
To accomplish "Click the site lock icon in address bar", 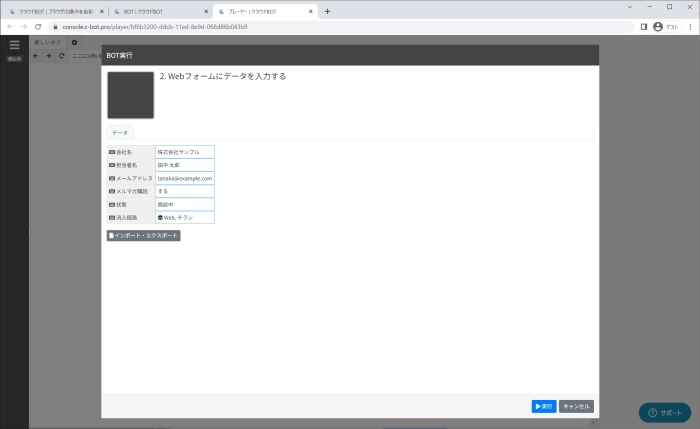I will pyautogui.click(x=56, y=27).
